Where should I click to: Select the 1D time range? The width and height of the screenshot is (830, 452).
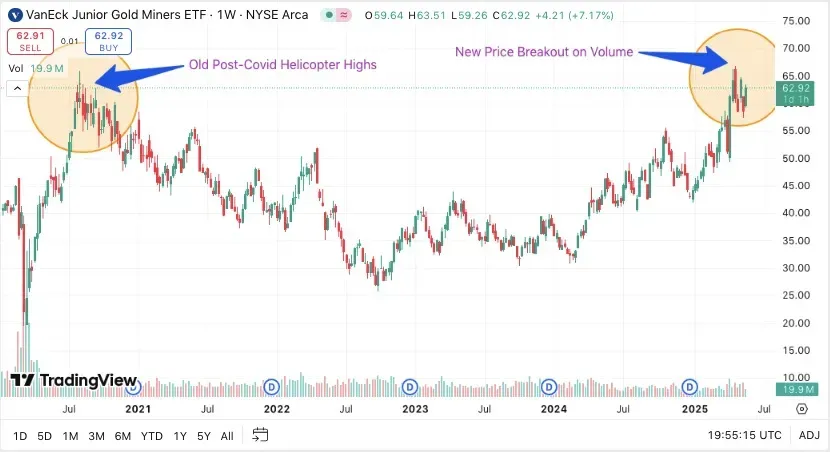tap(20, 436)
